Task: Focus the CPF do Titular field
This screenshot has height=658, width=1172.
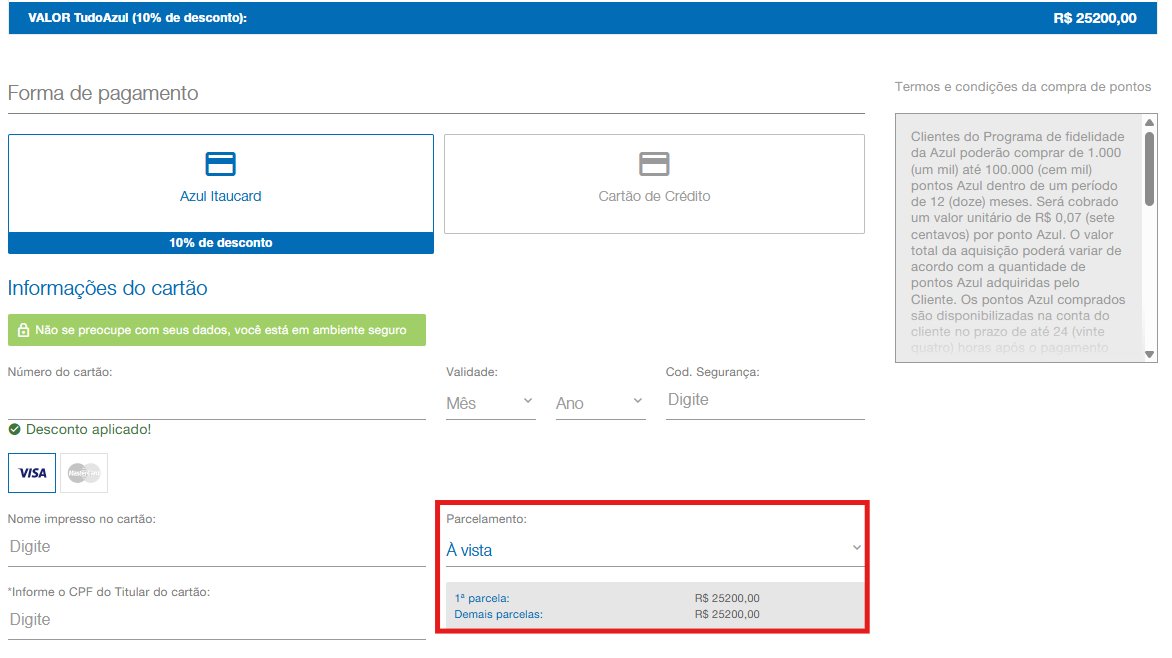Action: click(x=217, y=620)
